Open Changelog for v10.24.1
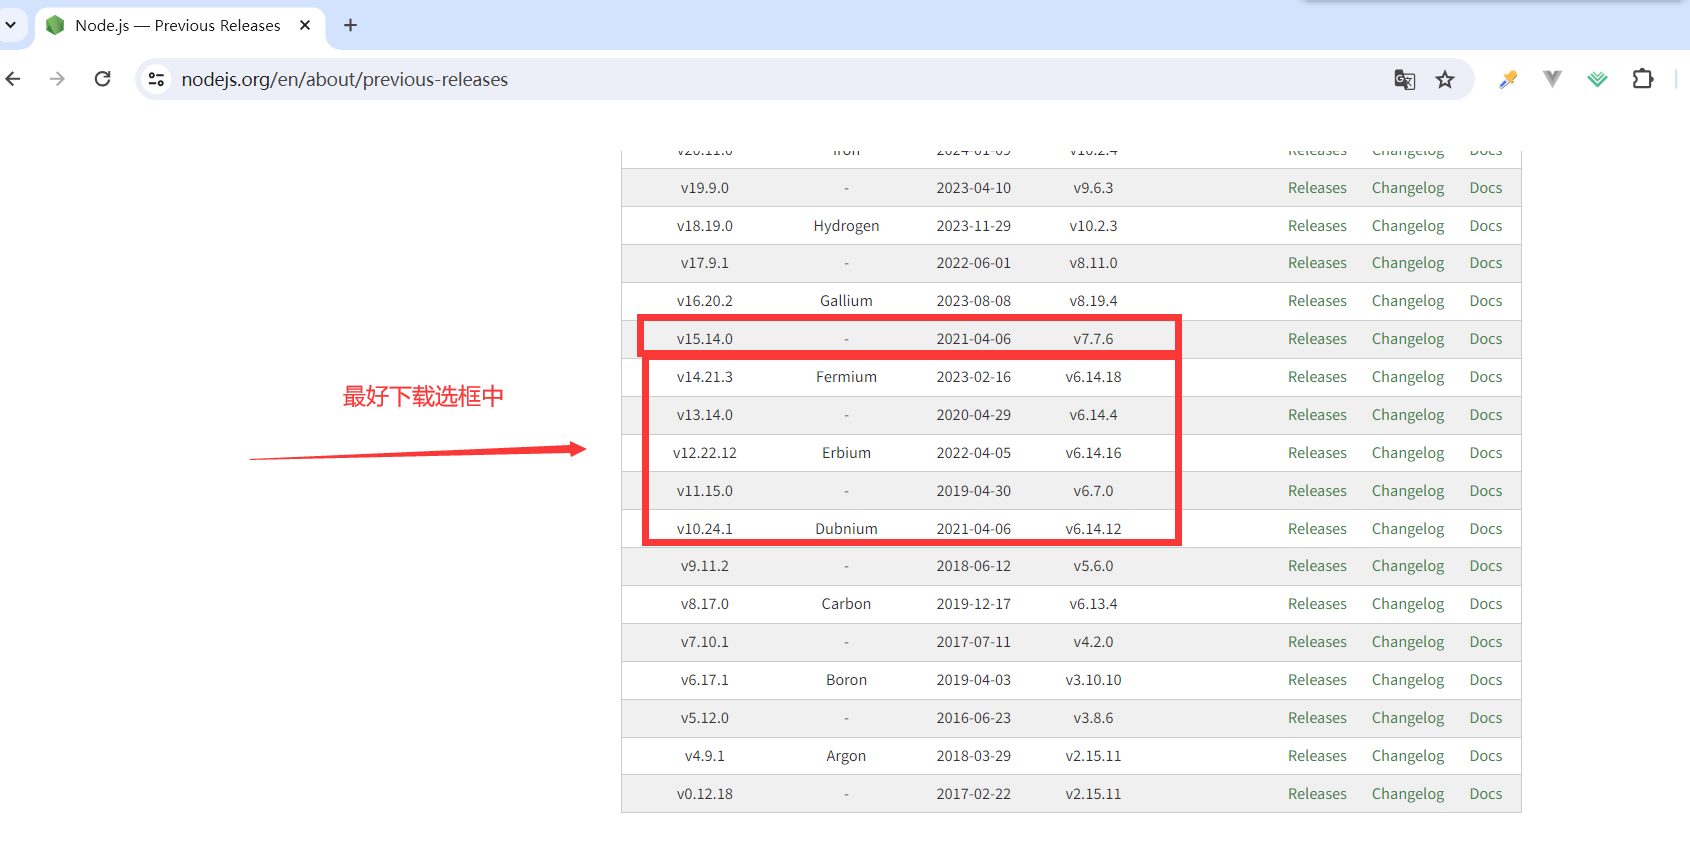 point(1408,529)
